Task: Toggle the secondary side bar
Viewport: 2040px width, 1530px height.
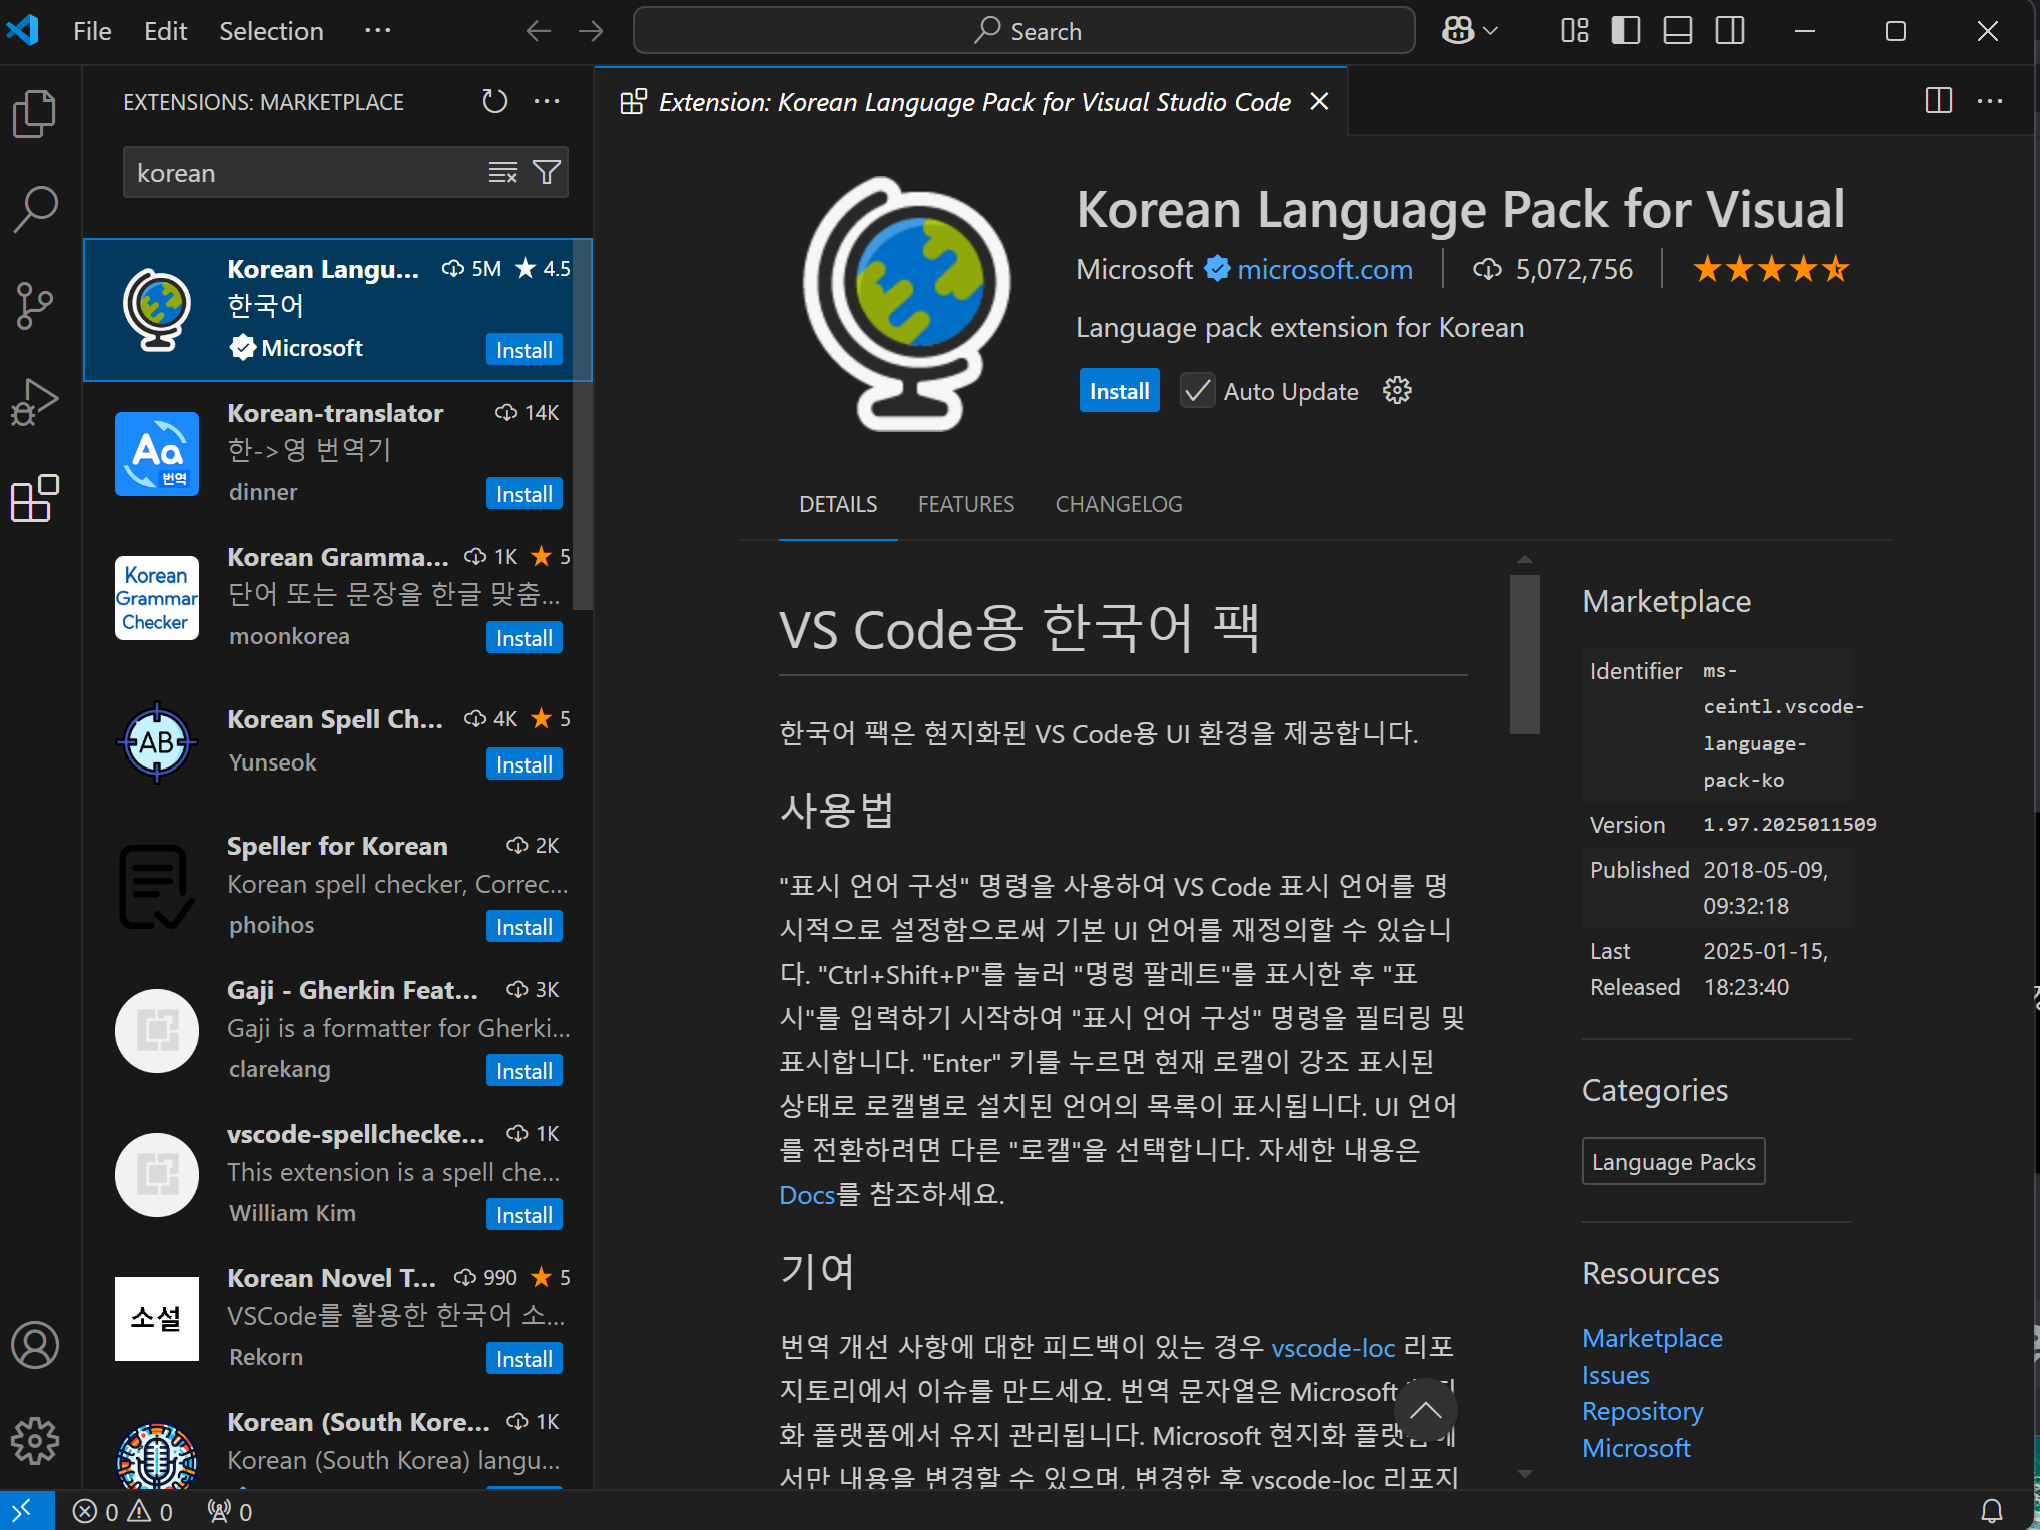Action: coord(1730,31)
